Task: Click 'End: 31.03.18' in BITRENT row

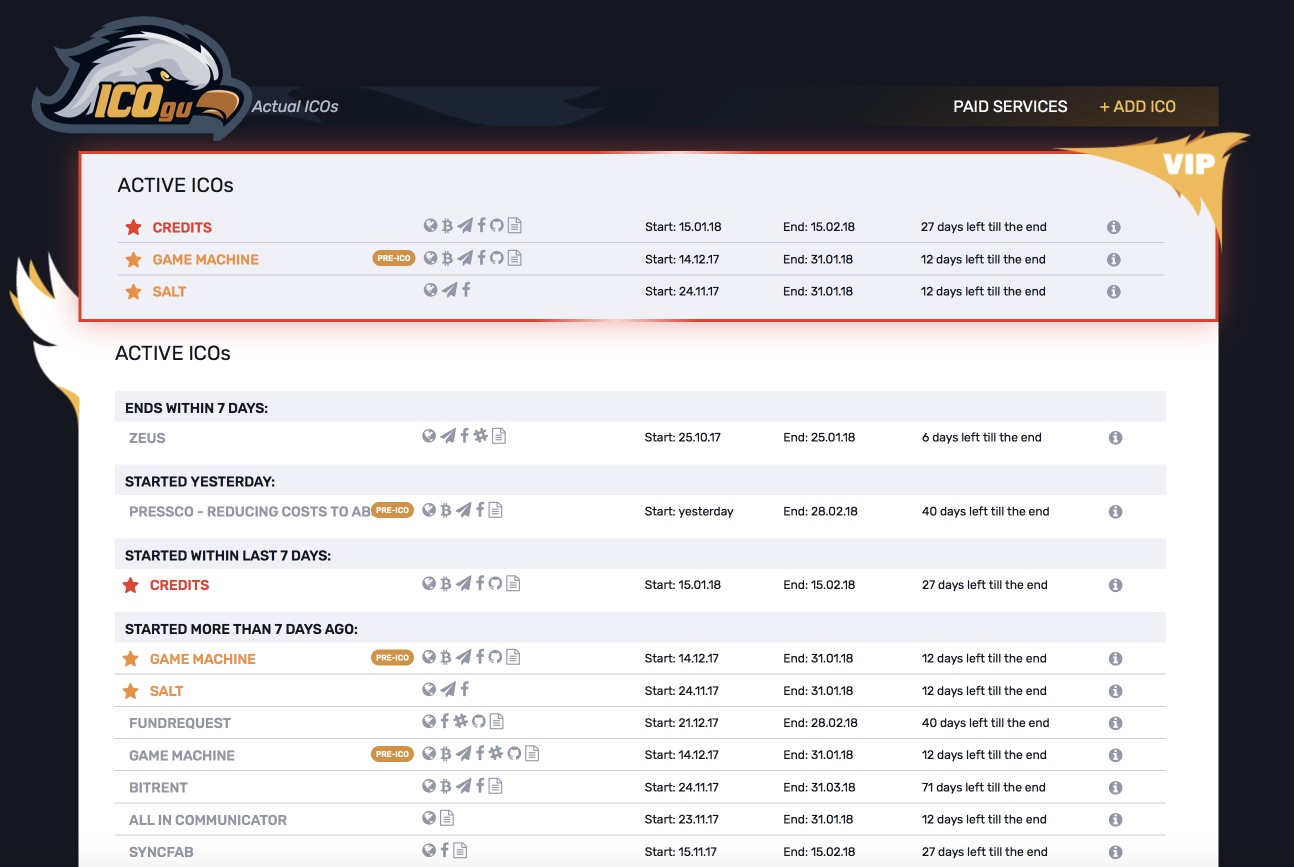Action: coord(820,787)
